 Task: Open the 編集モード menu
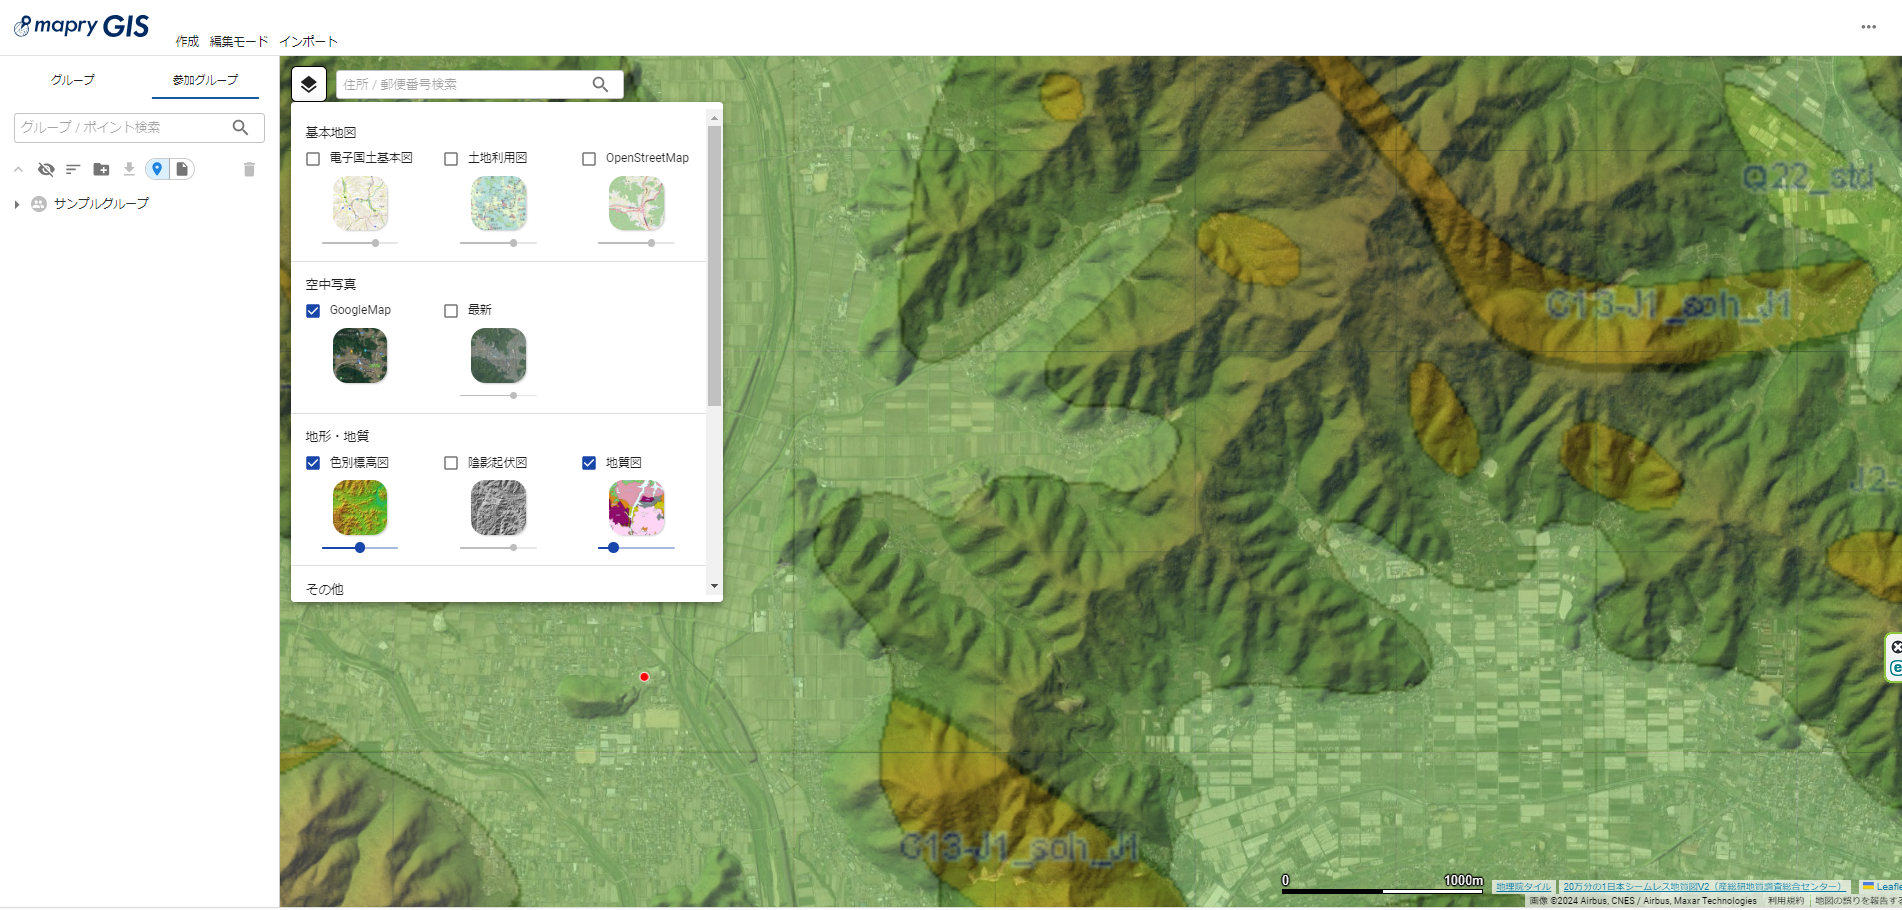pyautogui.click(x=238, y=41)
